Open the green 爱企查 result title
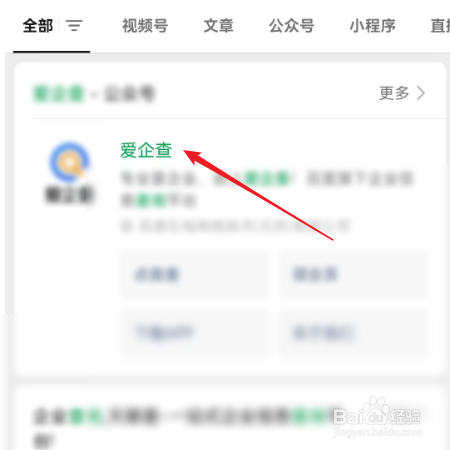This screenshot has width=450, height=450. [146, 150]
